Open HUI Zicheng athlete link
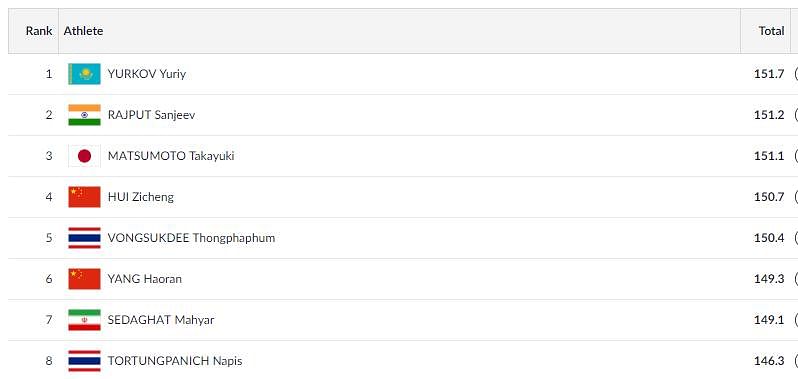The image size is (798, 379). coord(140,197)
